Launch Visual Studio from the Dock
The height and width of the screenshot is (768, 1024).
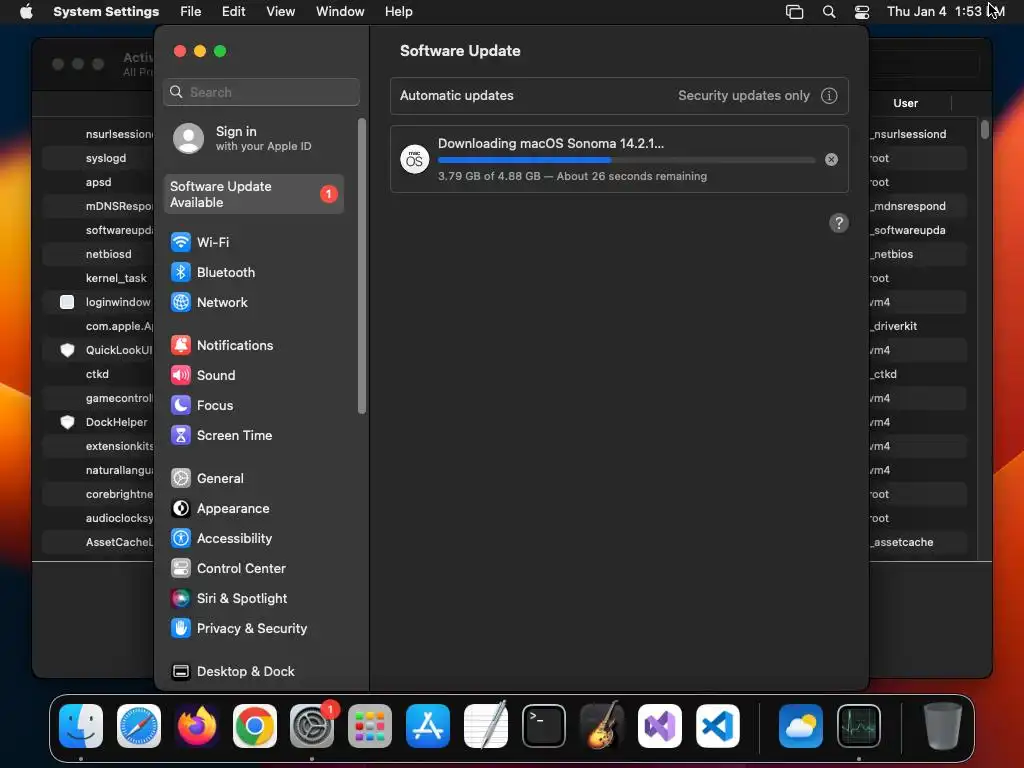click(x=660, y=726)
